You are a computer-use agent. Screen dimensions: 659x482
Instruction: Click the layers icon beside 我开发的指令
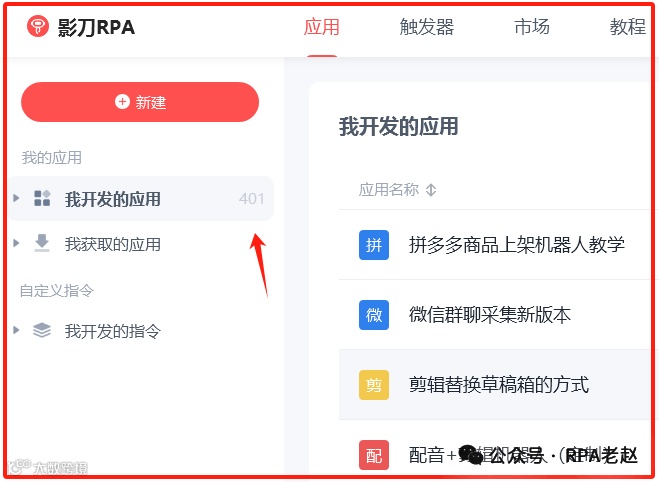(42, 330)
